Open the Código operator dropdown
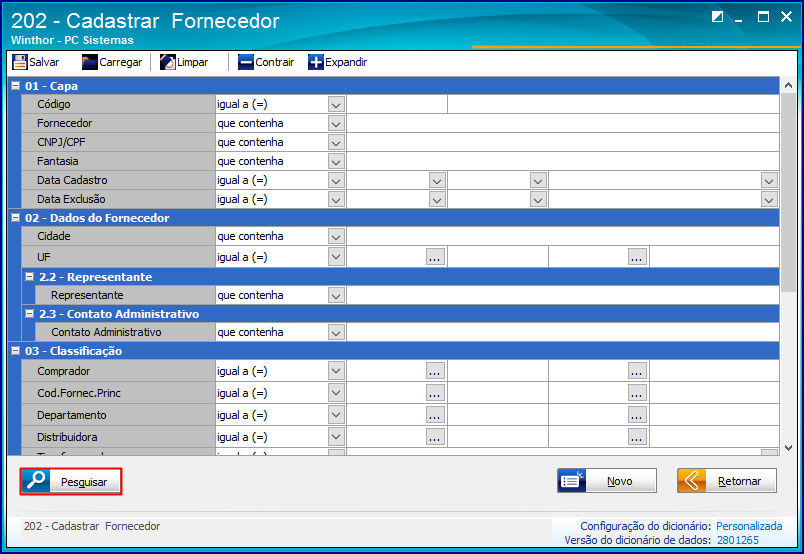 [x=336, y=105]
